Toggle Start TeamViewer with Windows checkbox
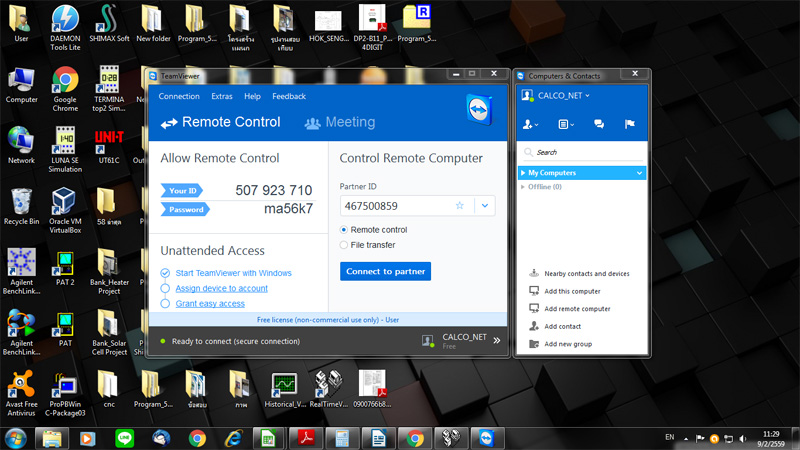800x450 pixels. 165,273
